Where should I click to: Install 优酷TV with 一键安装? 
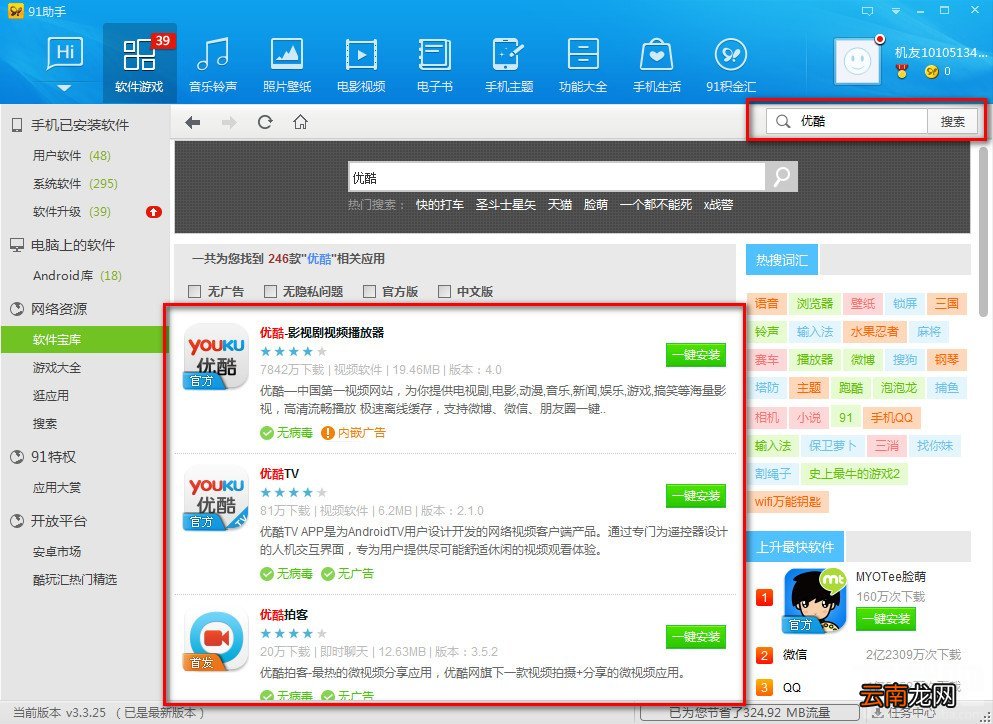[696, 496]
